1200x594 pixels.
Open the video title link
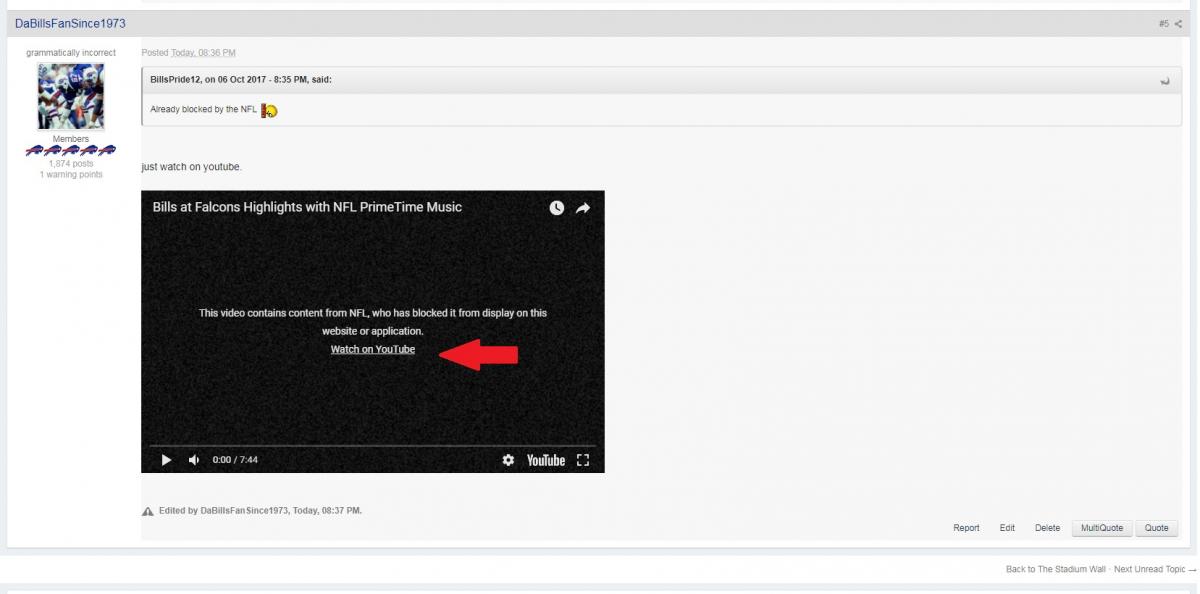(x=307, y=208)
